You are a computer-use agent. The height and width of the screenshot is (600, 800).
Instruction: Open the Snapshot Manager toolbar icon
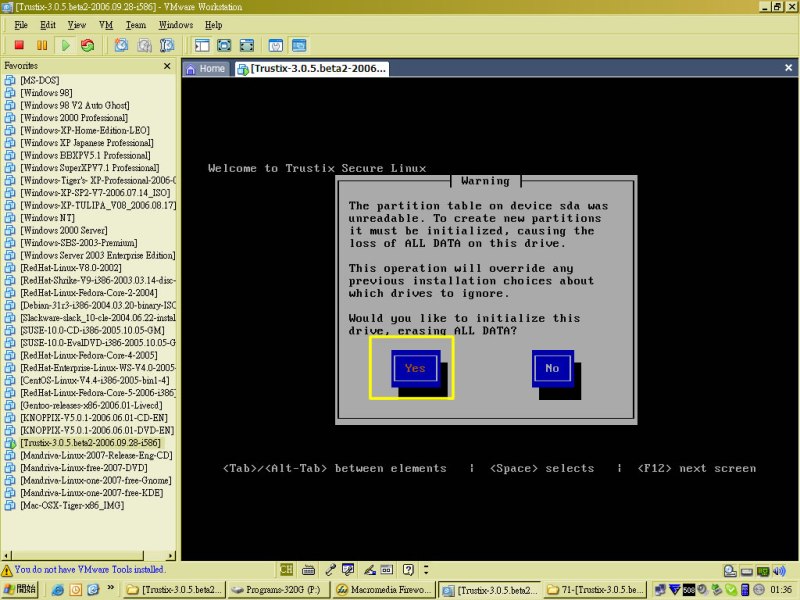(x=167, y=45)
